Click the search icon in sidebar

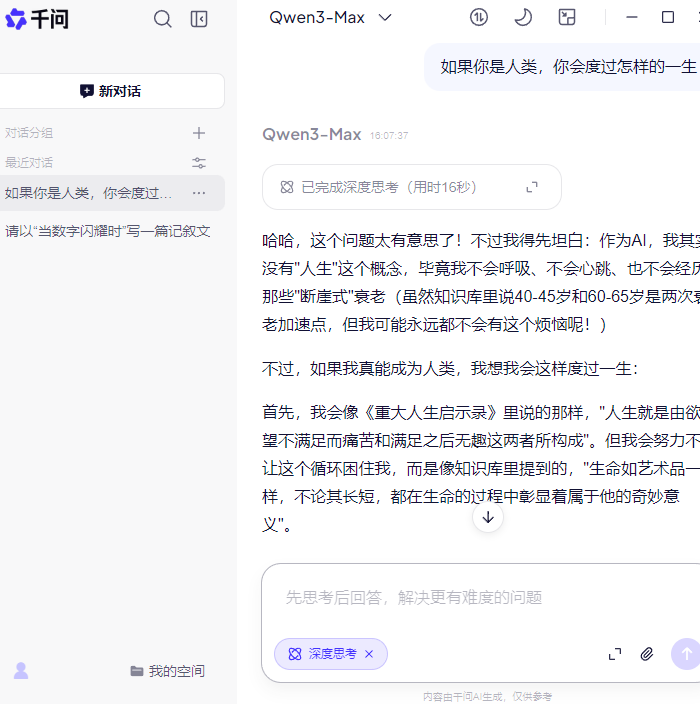point(162,19)
